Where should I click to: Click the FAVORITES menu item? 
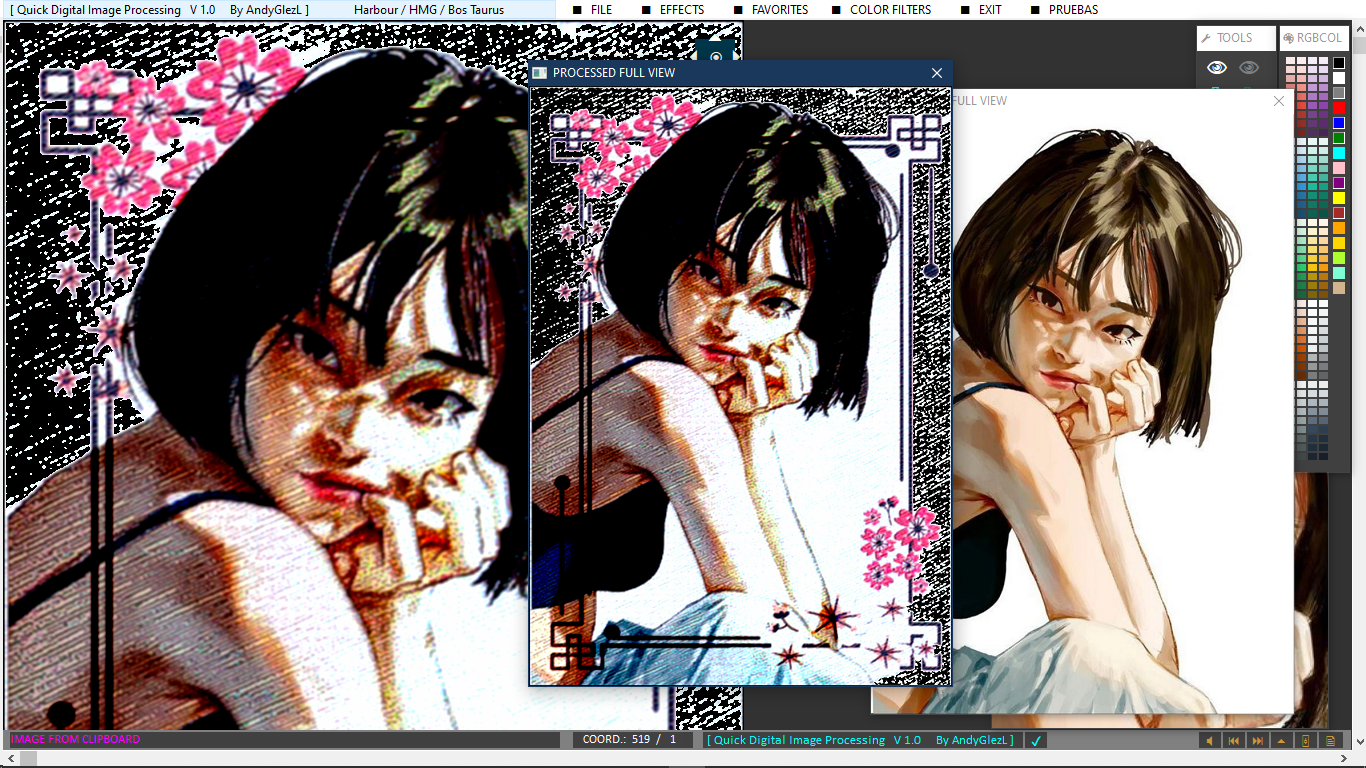click(x=779, y=9)
